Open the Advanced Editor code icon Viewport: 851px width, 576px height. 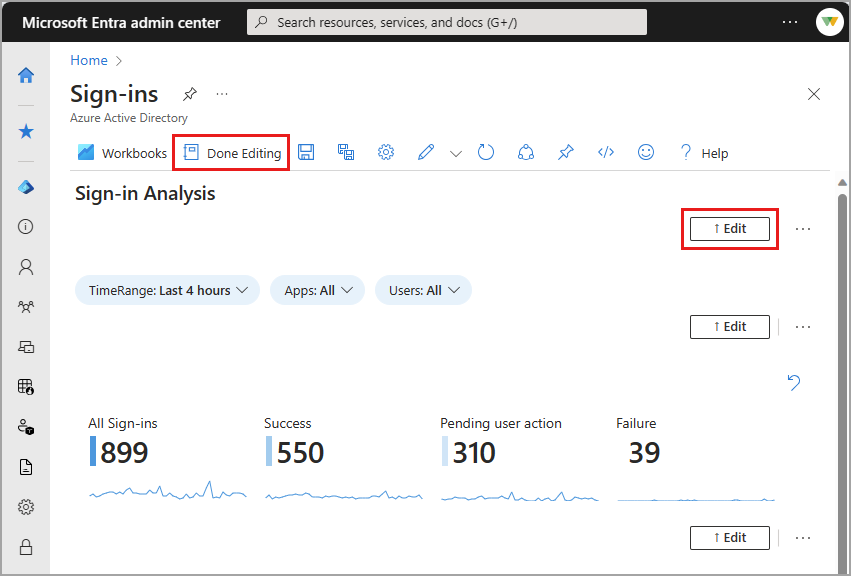coord(605,152)
